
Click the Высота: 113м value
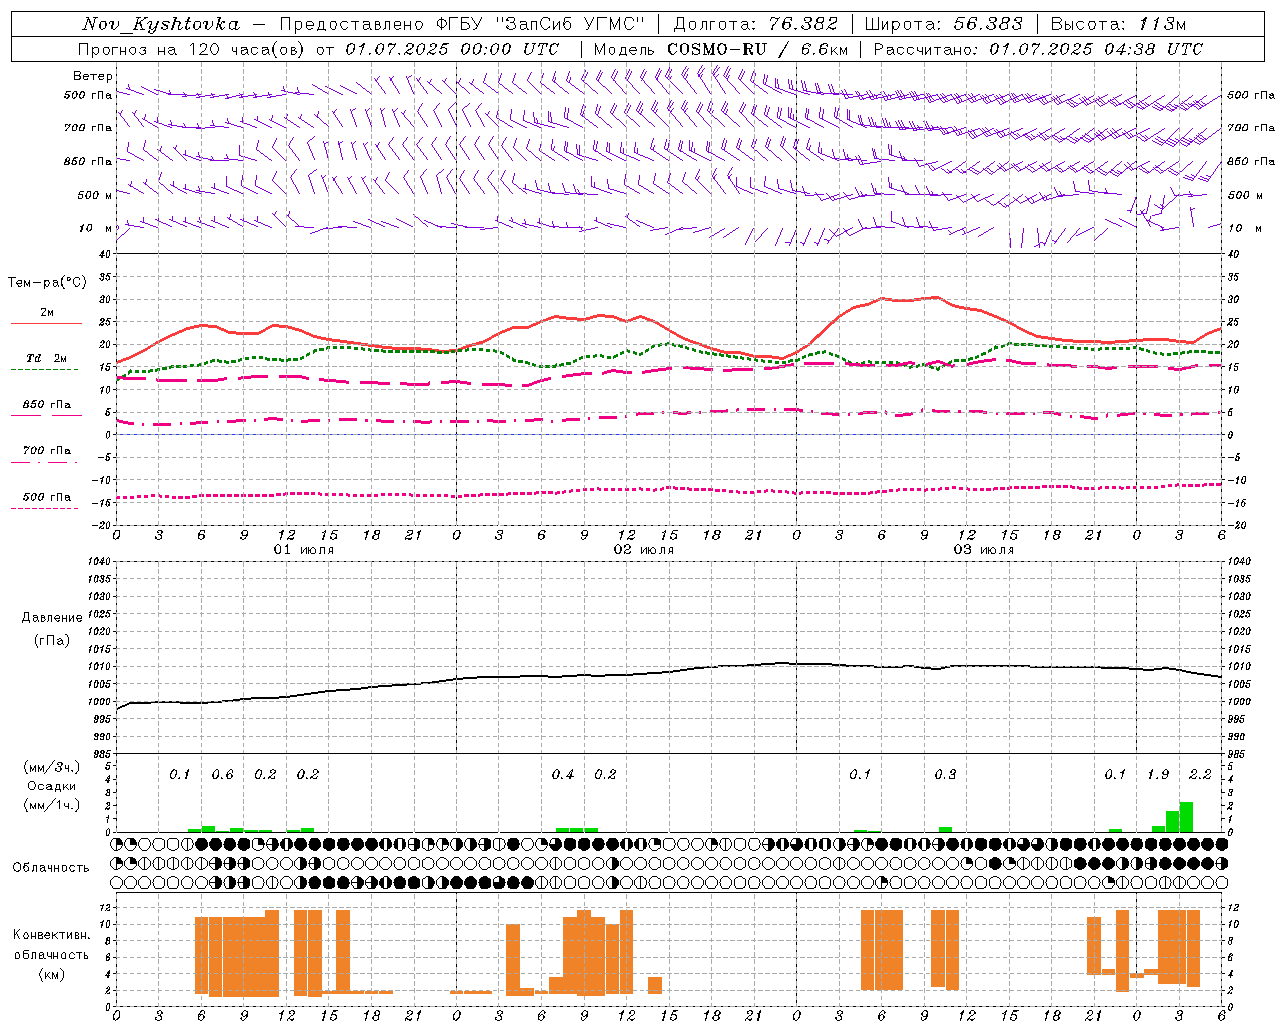click(x=1118, y=24)
